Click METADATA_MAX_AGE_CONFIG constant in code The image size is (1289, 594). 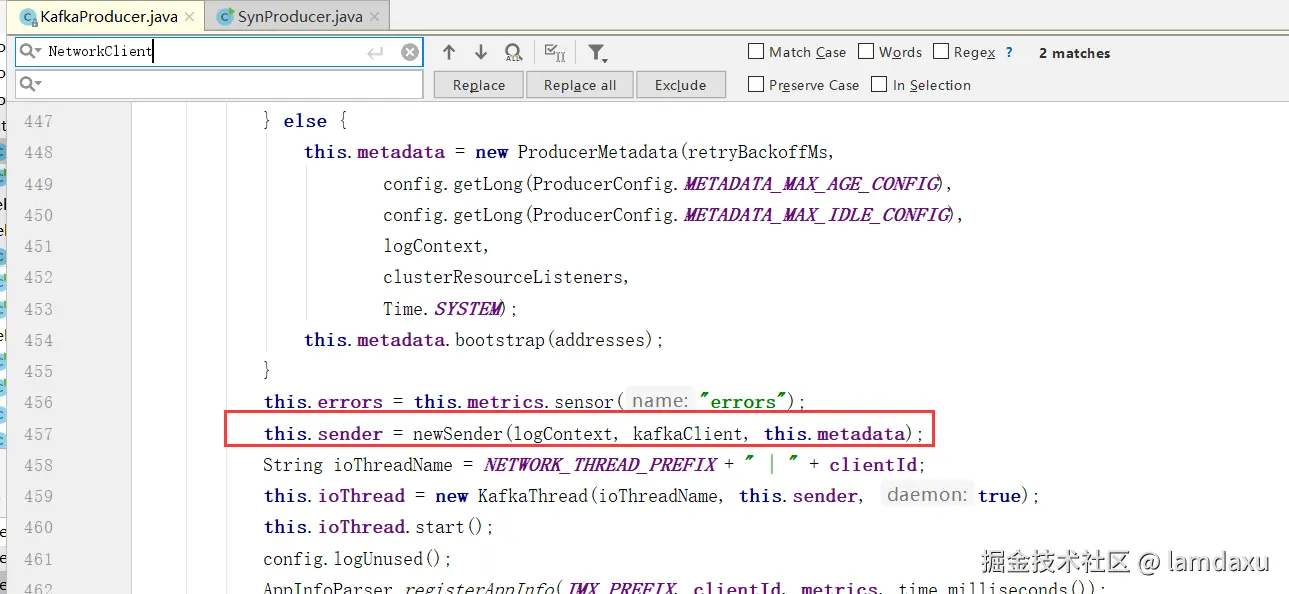coord(811,184)
